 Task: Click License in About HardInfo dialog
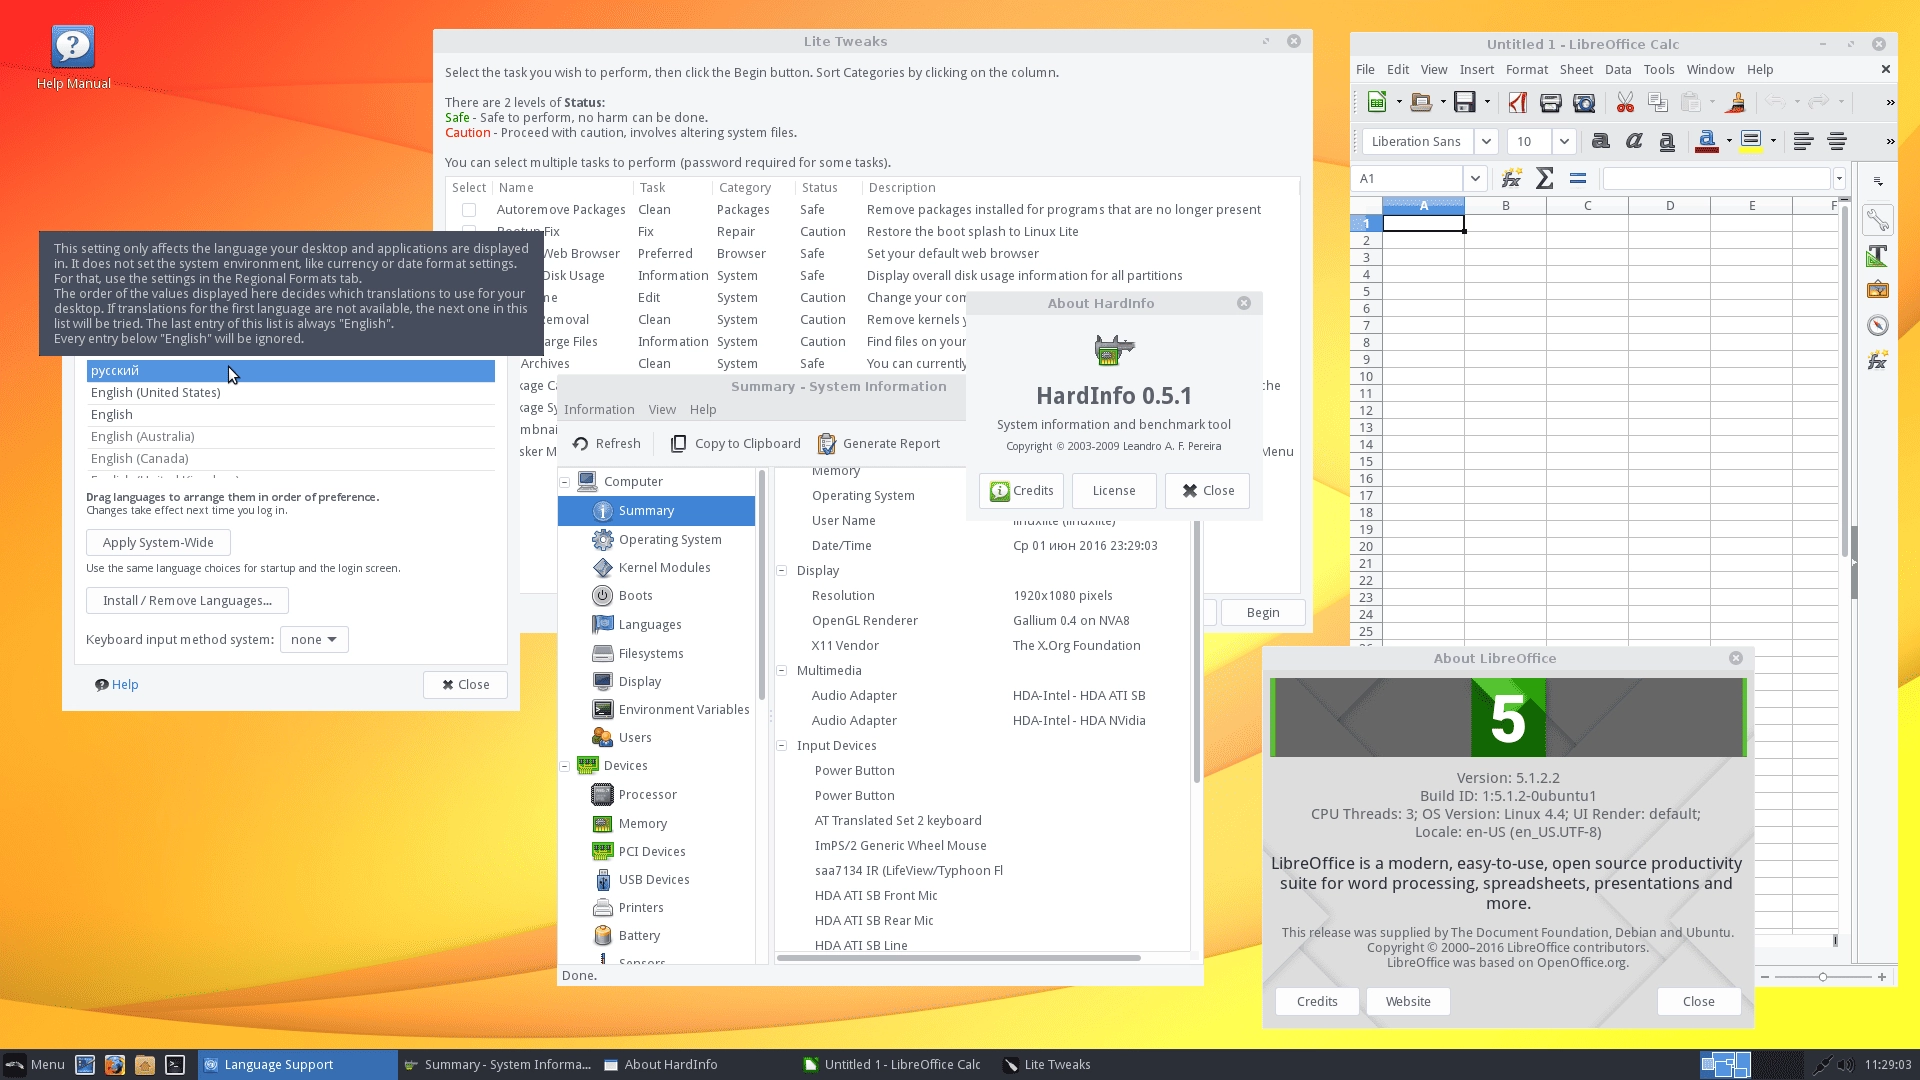click(x=1114, y=491)
